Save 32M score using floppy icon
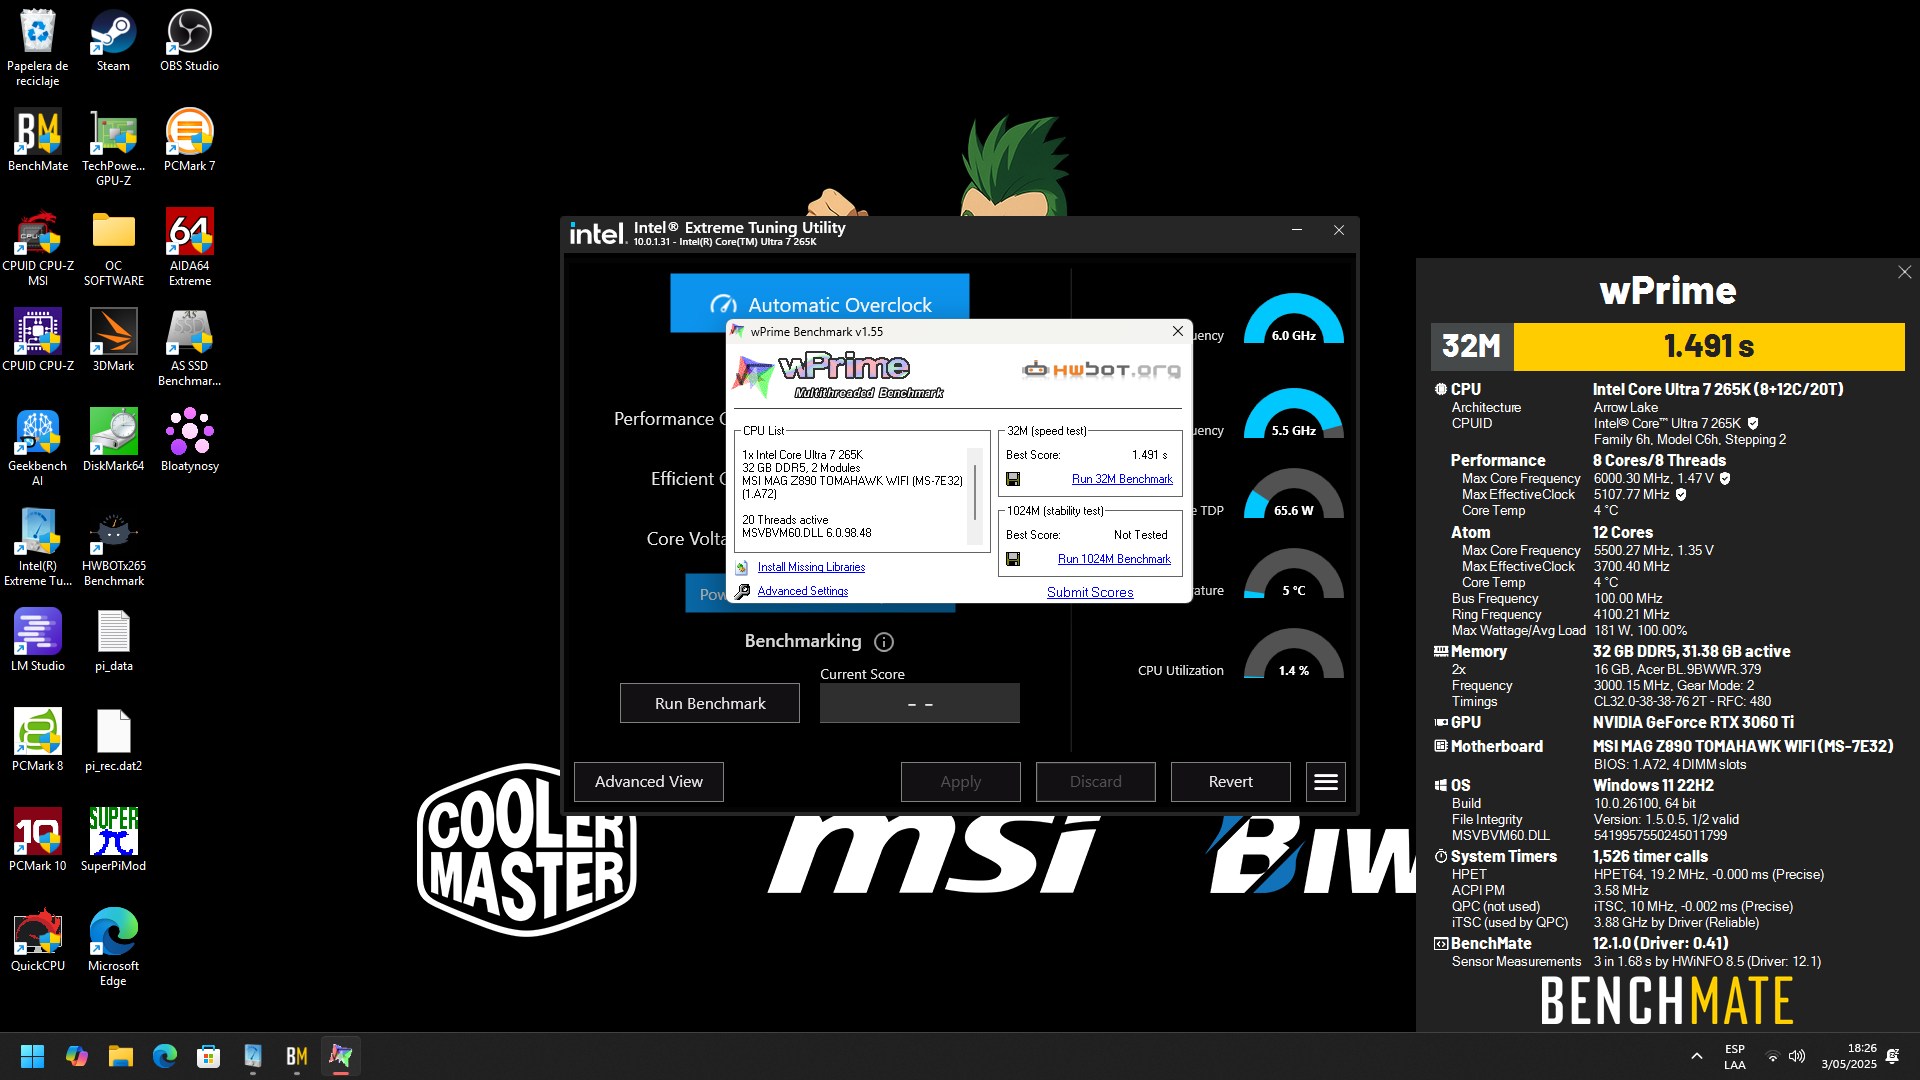The width and height of the screenshot is (1920, 1080). coord(1013,479)
